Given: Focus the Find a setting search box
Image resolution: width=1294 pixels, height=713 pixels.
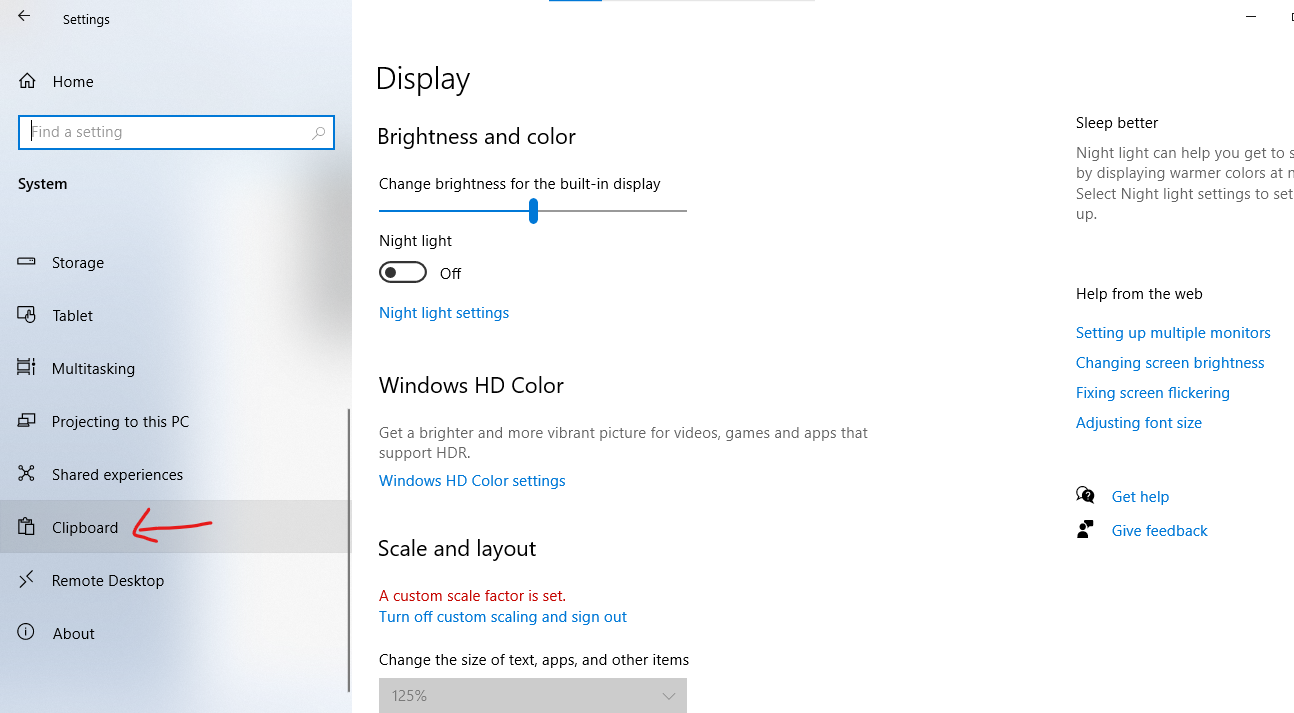Looking at the screenshot, I should (176, 132).
